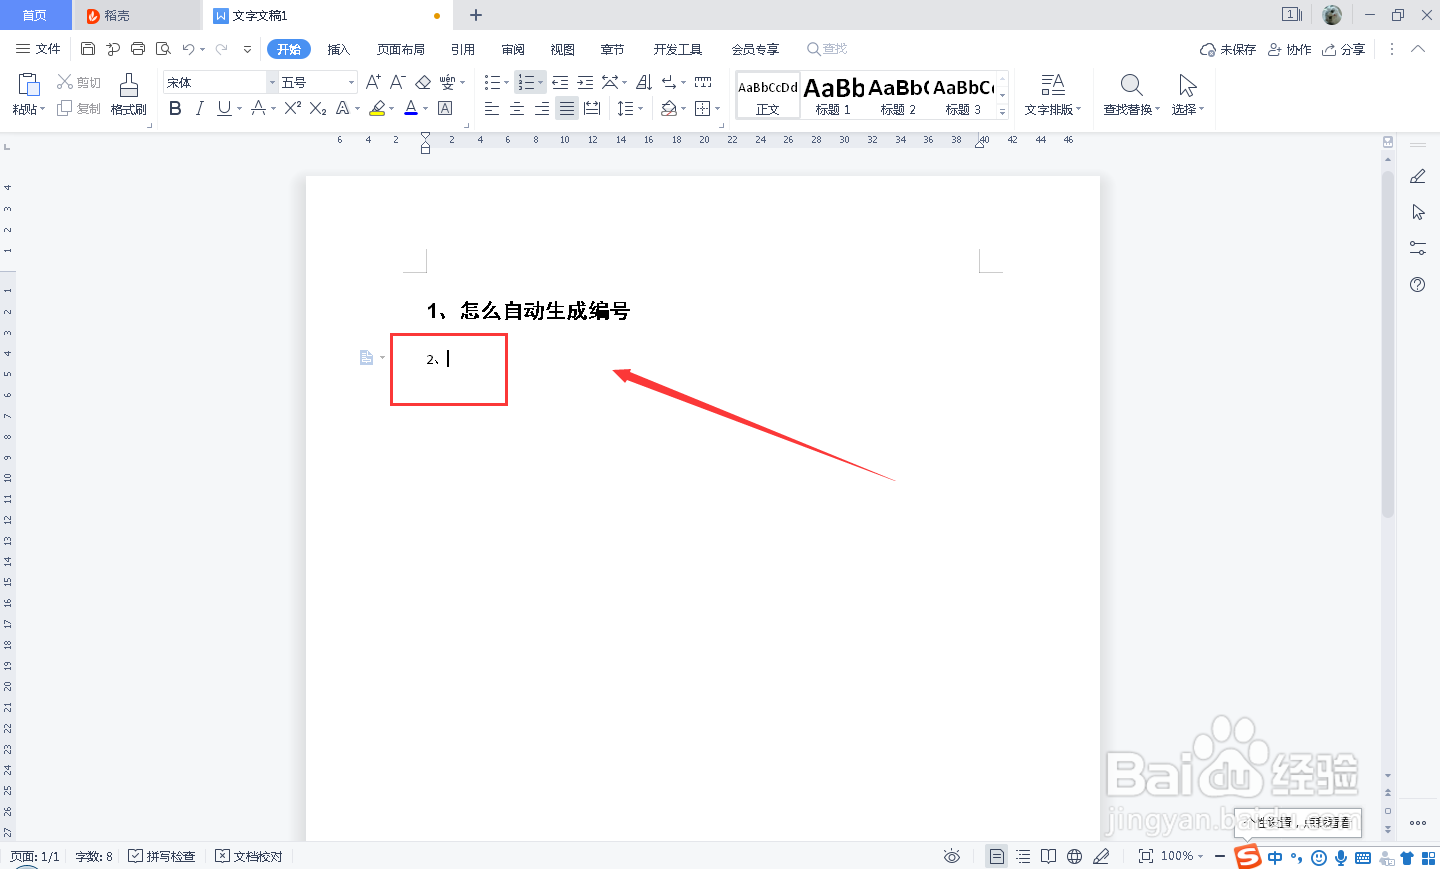Click the 协作 collaboration link
1440x869 pixels.
[x=1289, y=48]
